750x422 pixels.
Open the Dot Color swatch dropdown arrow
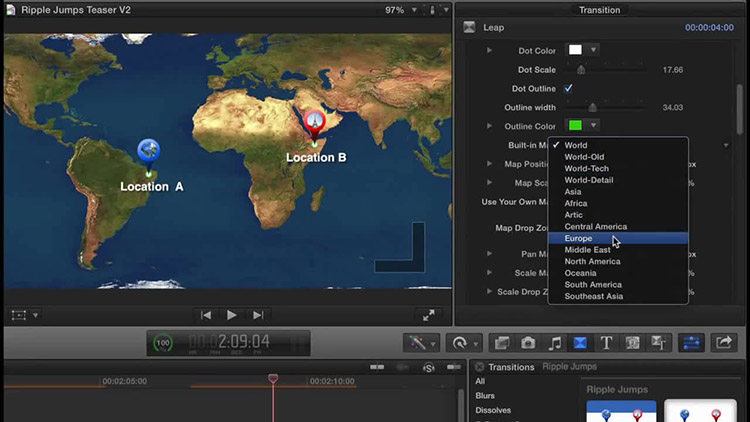tap(593, 50)
